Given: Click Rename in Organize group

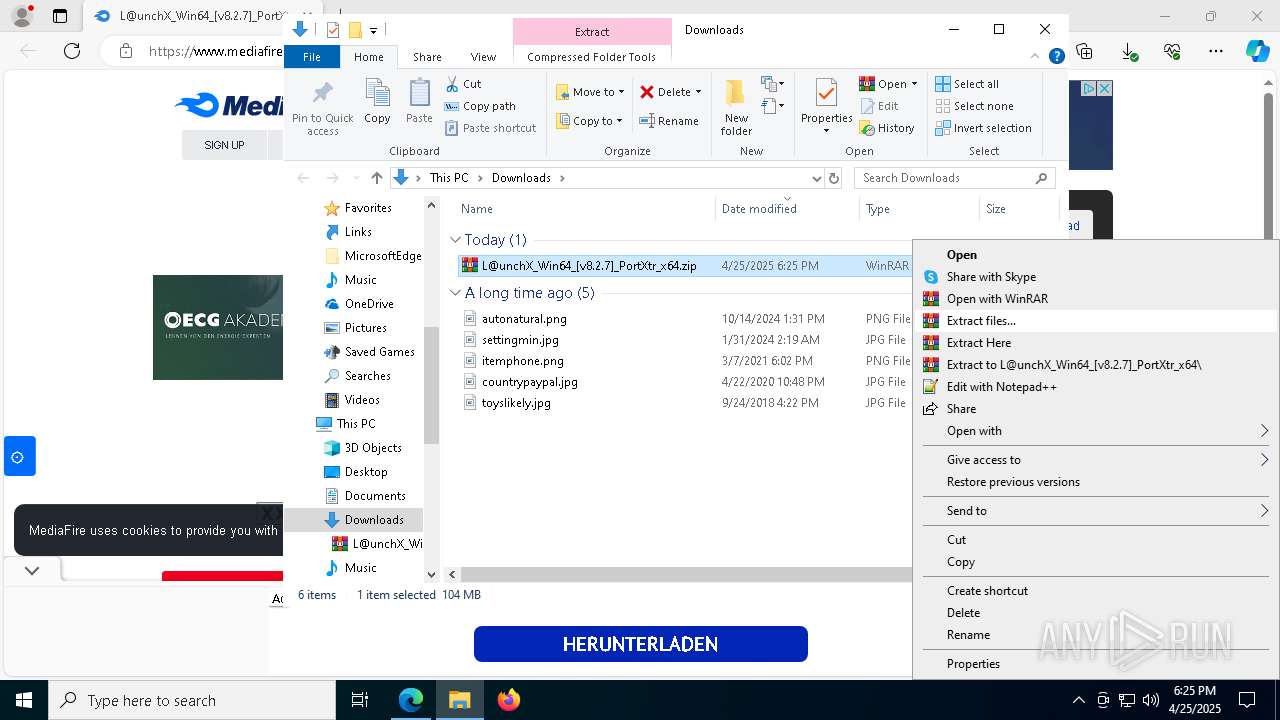Looking at the screenshot, I should 669,121.
